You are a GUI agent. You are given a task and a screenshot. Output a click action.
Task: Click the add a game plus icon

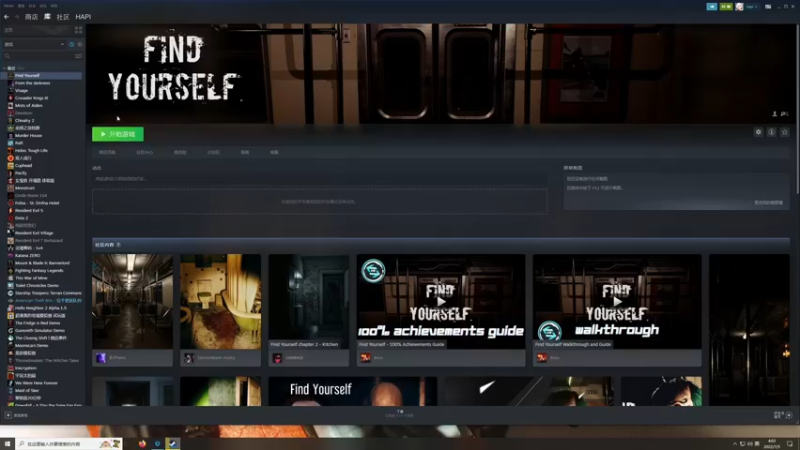(8, 415)
